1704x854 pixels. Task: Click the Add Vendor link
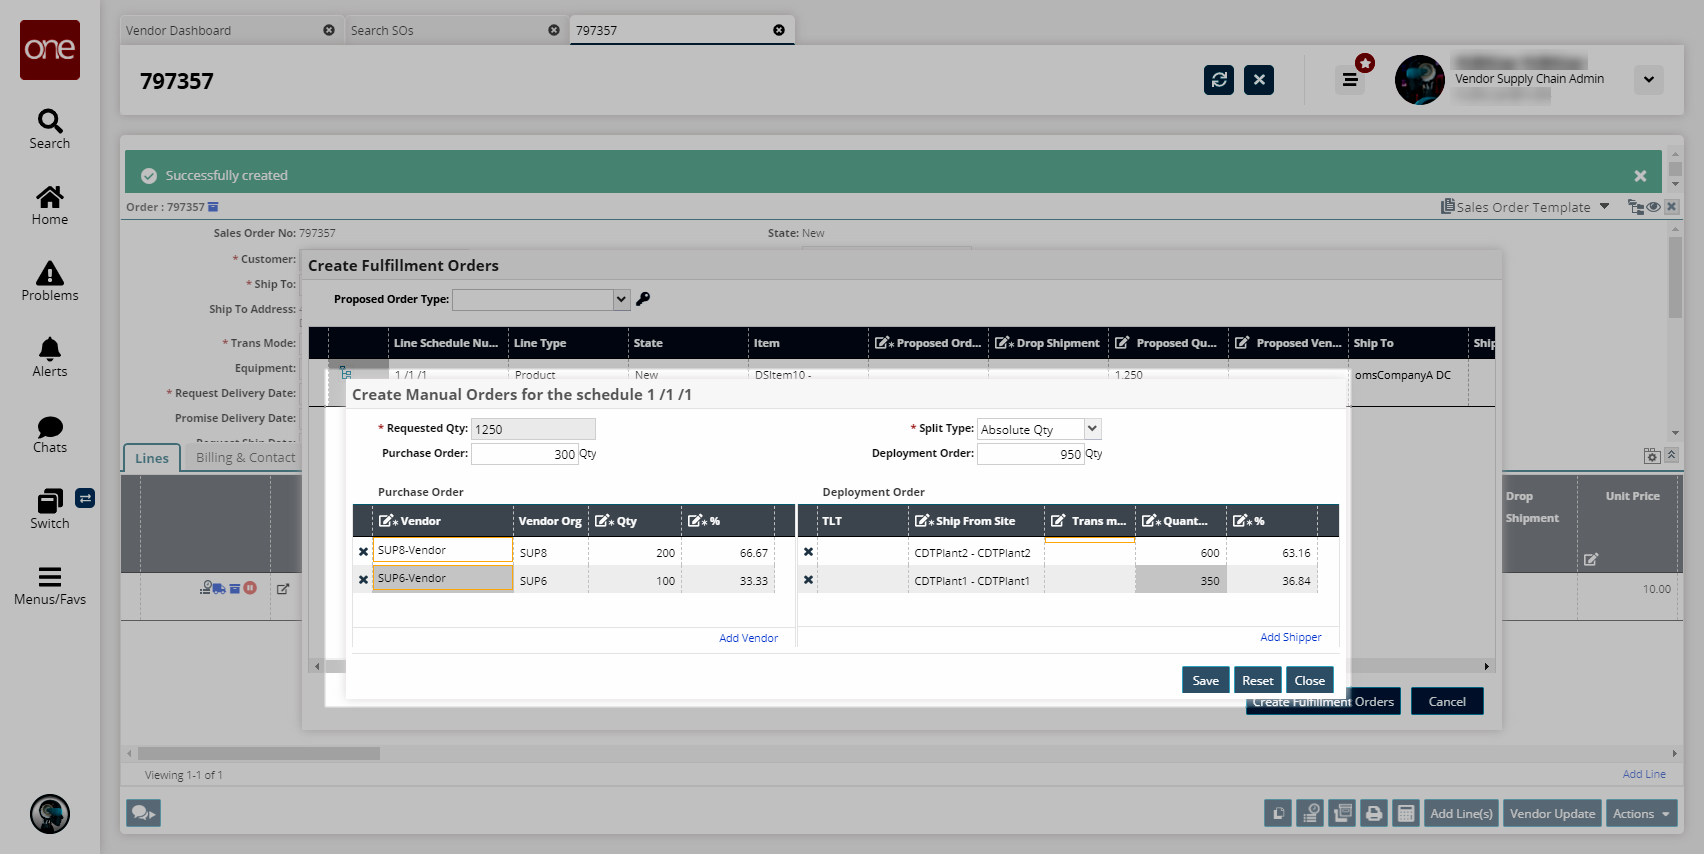coord(748,638)
